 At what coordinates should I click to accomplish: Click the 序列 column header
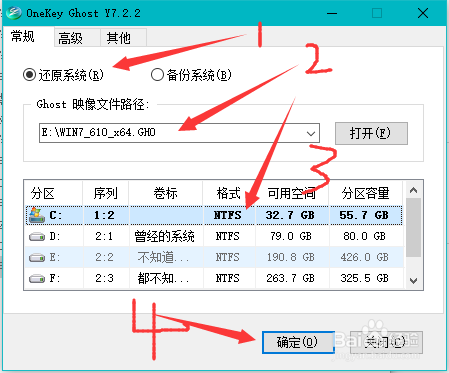(106, 193)
